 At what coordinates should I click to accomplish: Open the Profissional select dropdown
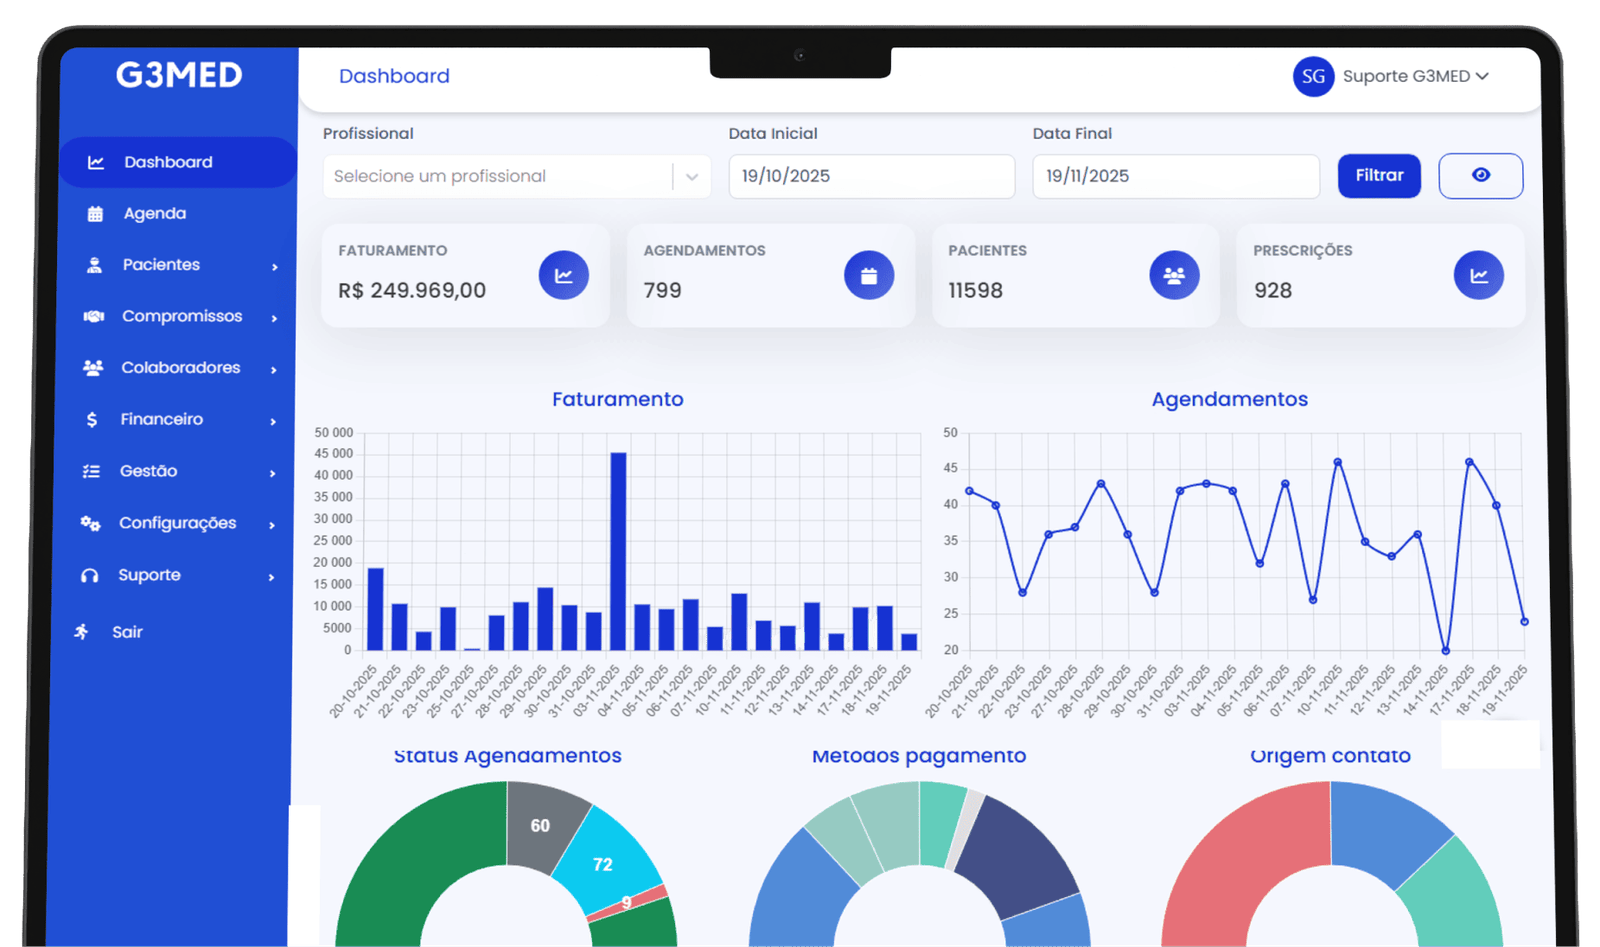516,177
